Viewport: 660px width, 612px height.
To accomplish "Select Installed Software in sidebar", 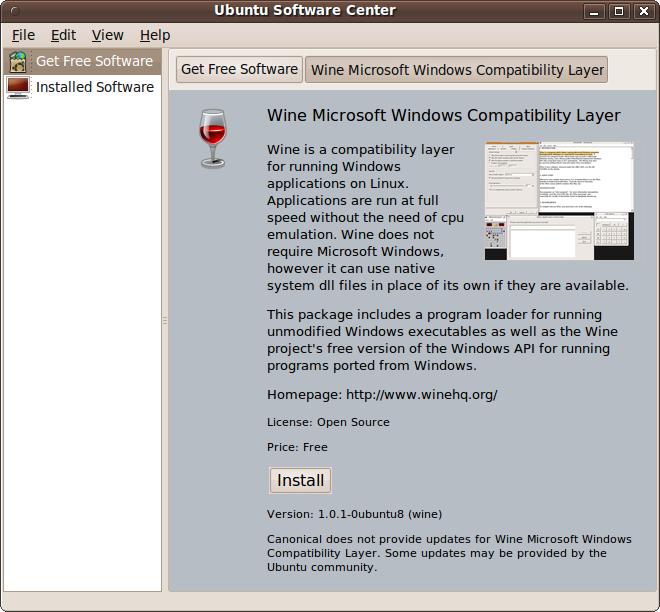I will pos(82,87).
